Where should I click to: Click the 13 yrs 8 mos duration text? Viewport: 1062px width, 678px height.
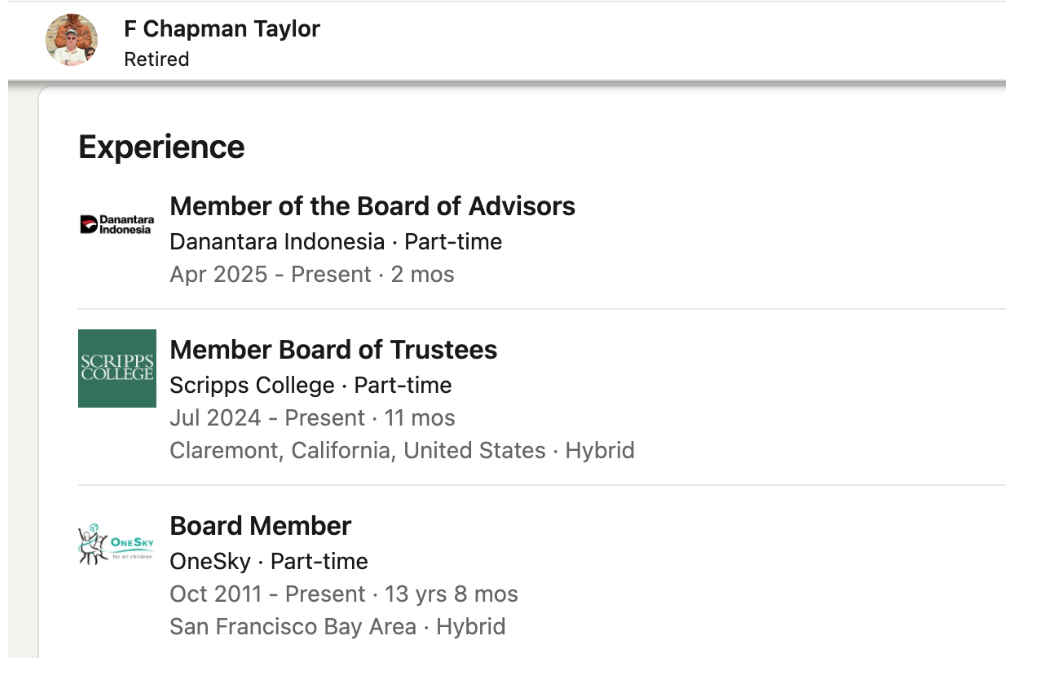[x=451, y=594]
